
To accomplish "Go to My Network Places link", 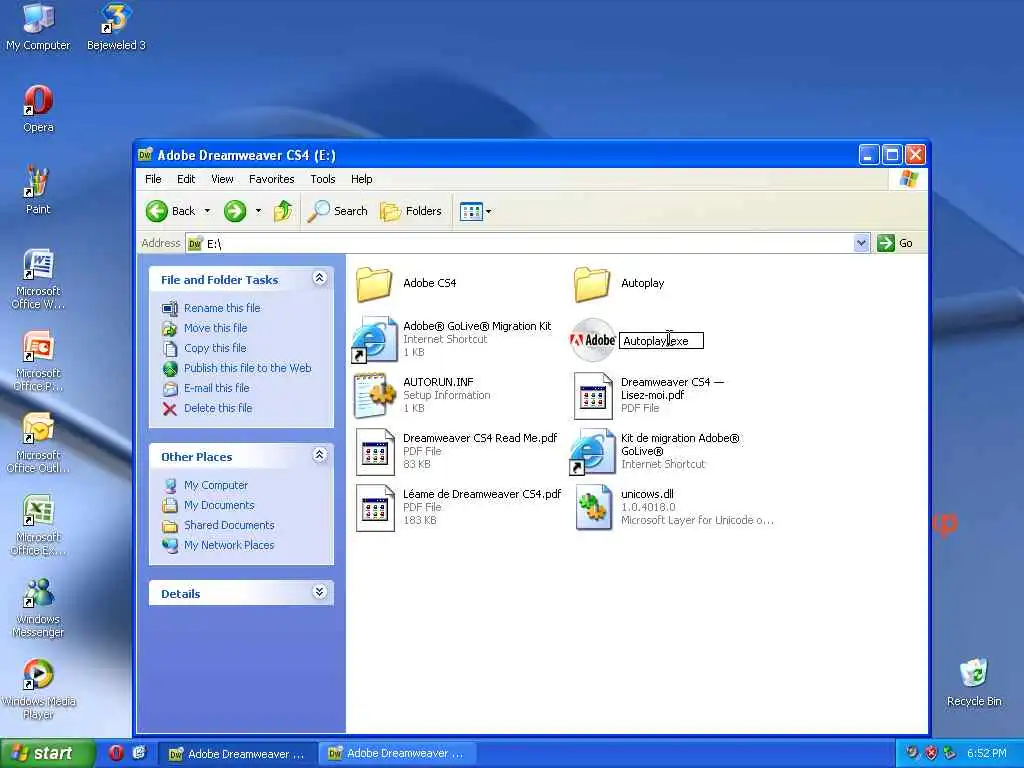I will tap(229, 545).
